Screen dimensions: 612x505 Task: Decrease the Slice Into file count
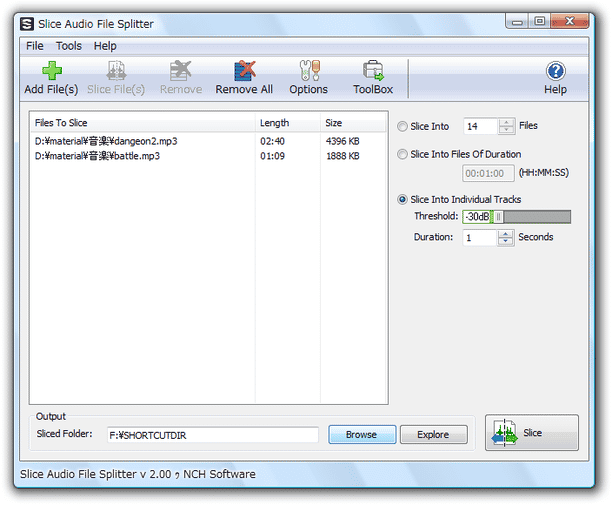point(506,130)
